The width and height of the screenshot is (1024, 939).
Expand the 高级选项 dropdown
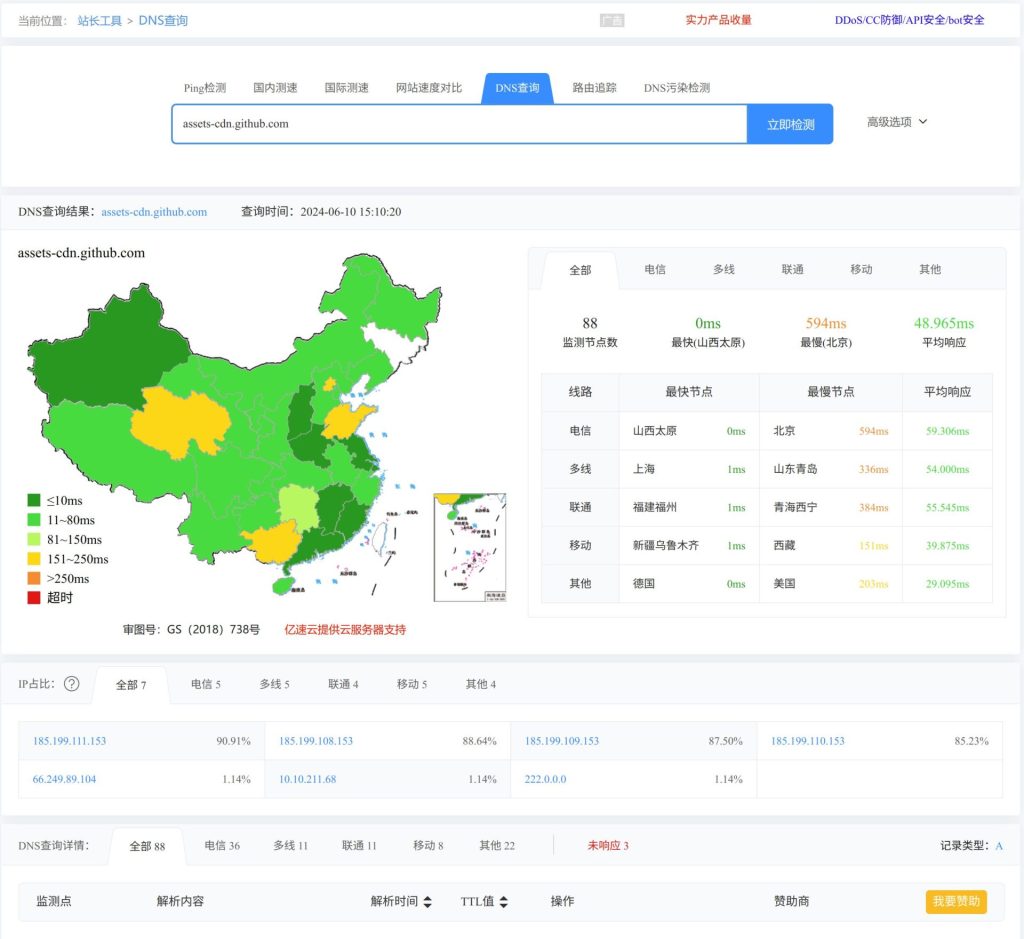(897, 122)
